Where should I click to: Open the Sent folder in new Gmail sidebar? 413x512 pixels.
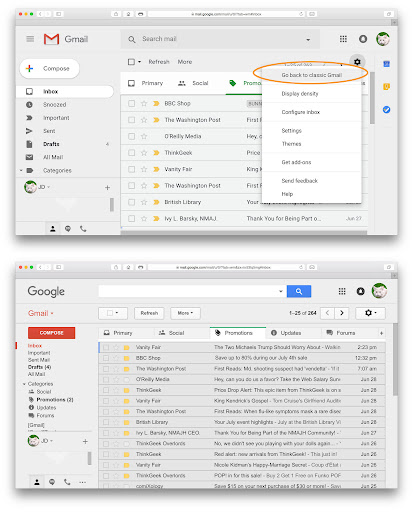(49, 131)
